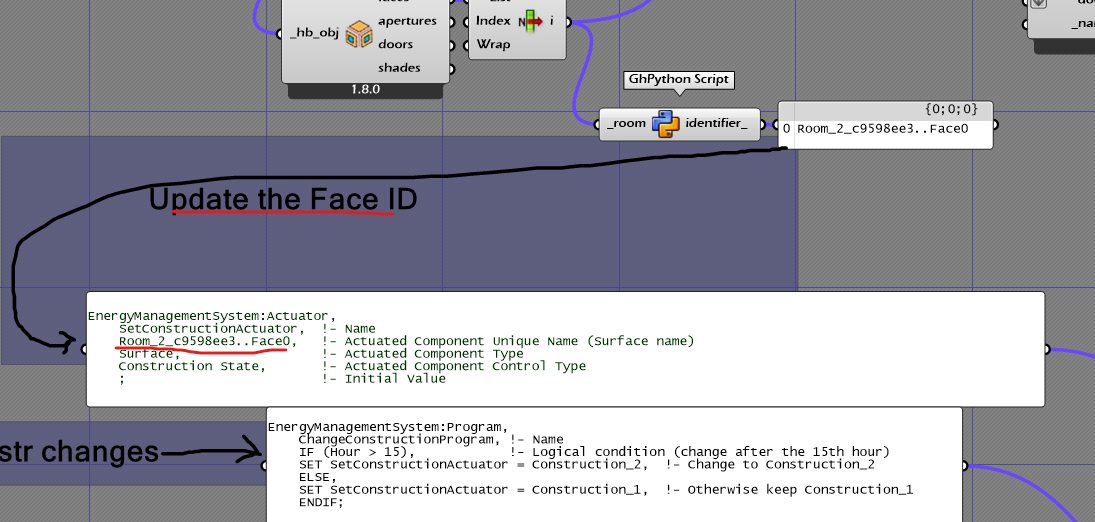The width and height of the screenshot is (1095, 522).
Task: Click the Wrap input of List Item
Action: (x=493, y=44)
